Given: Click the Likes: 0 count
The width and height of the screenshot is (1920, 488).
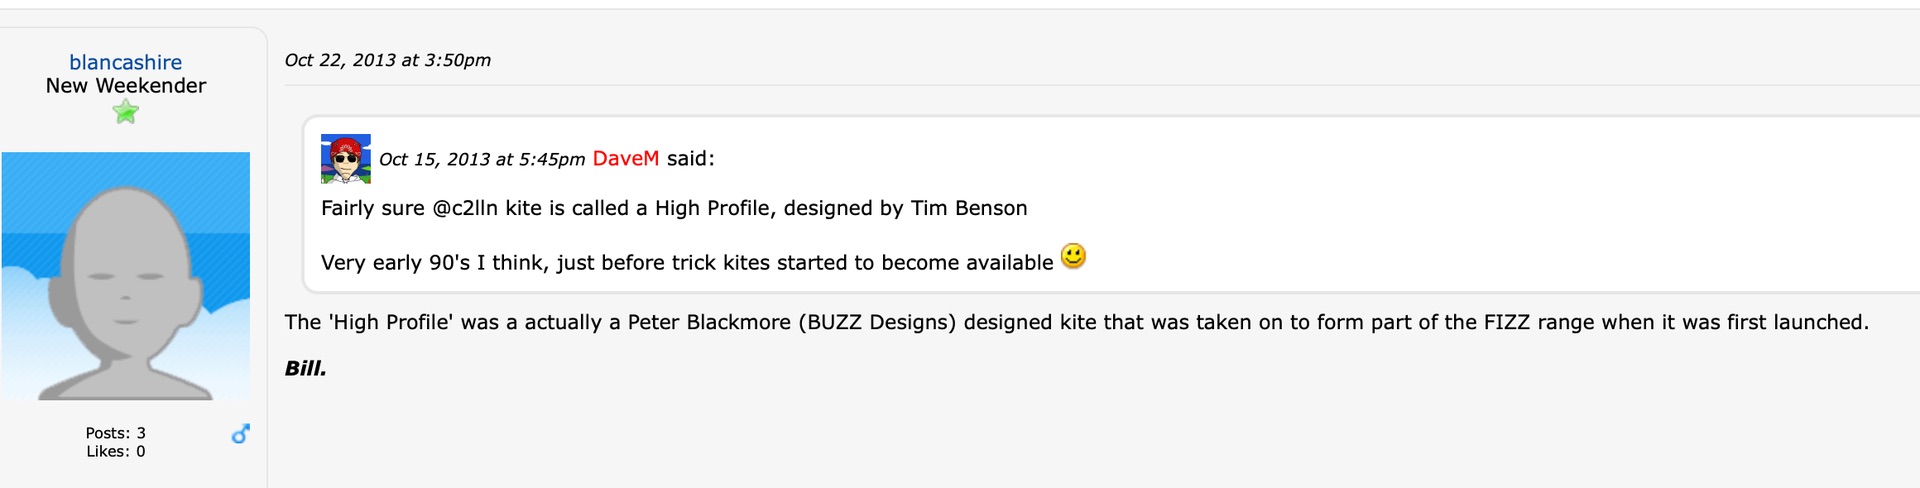Looking at the screenshot, I should pyautogui.click(x=115, y=451).
